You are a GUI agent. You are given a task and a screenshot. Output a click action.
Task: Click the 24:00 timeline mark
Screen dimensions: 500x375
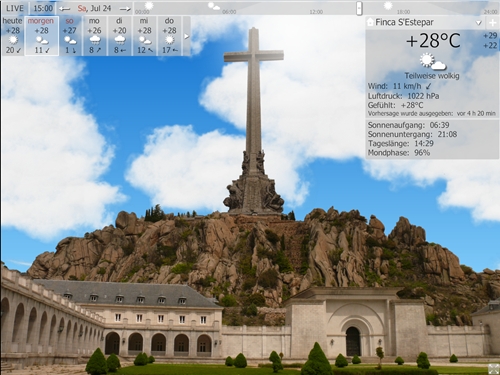coord(491,12)
